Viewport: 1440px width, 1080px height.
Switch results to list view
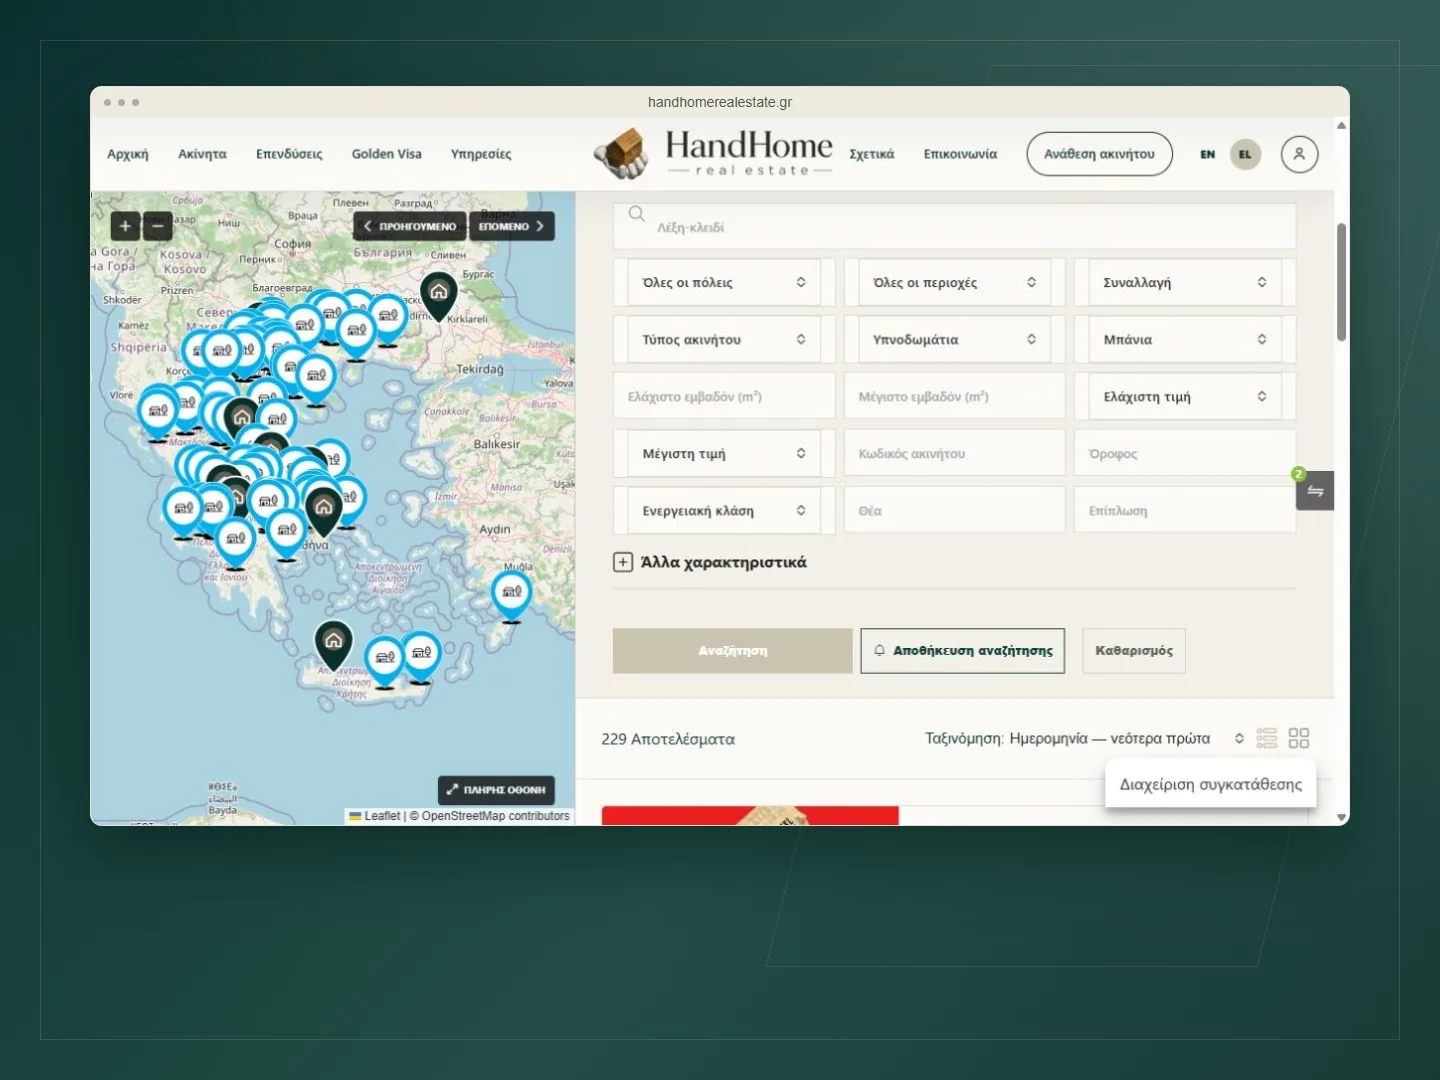tap(1267, 738)
